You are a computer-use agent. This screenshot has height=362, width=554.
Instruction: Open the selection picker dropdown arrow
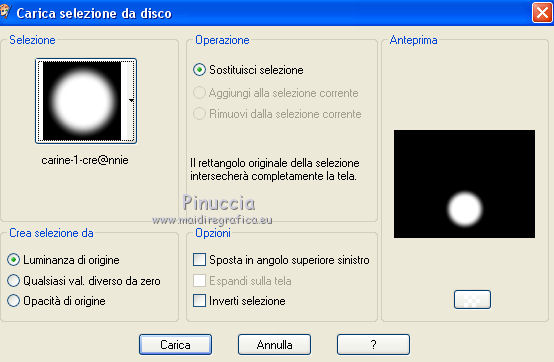point(131,101)
